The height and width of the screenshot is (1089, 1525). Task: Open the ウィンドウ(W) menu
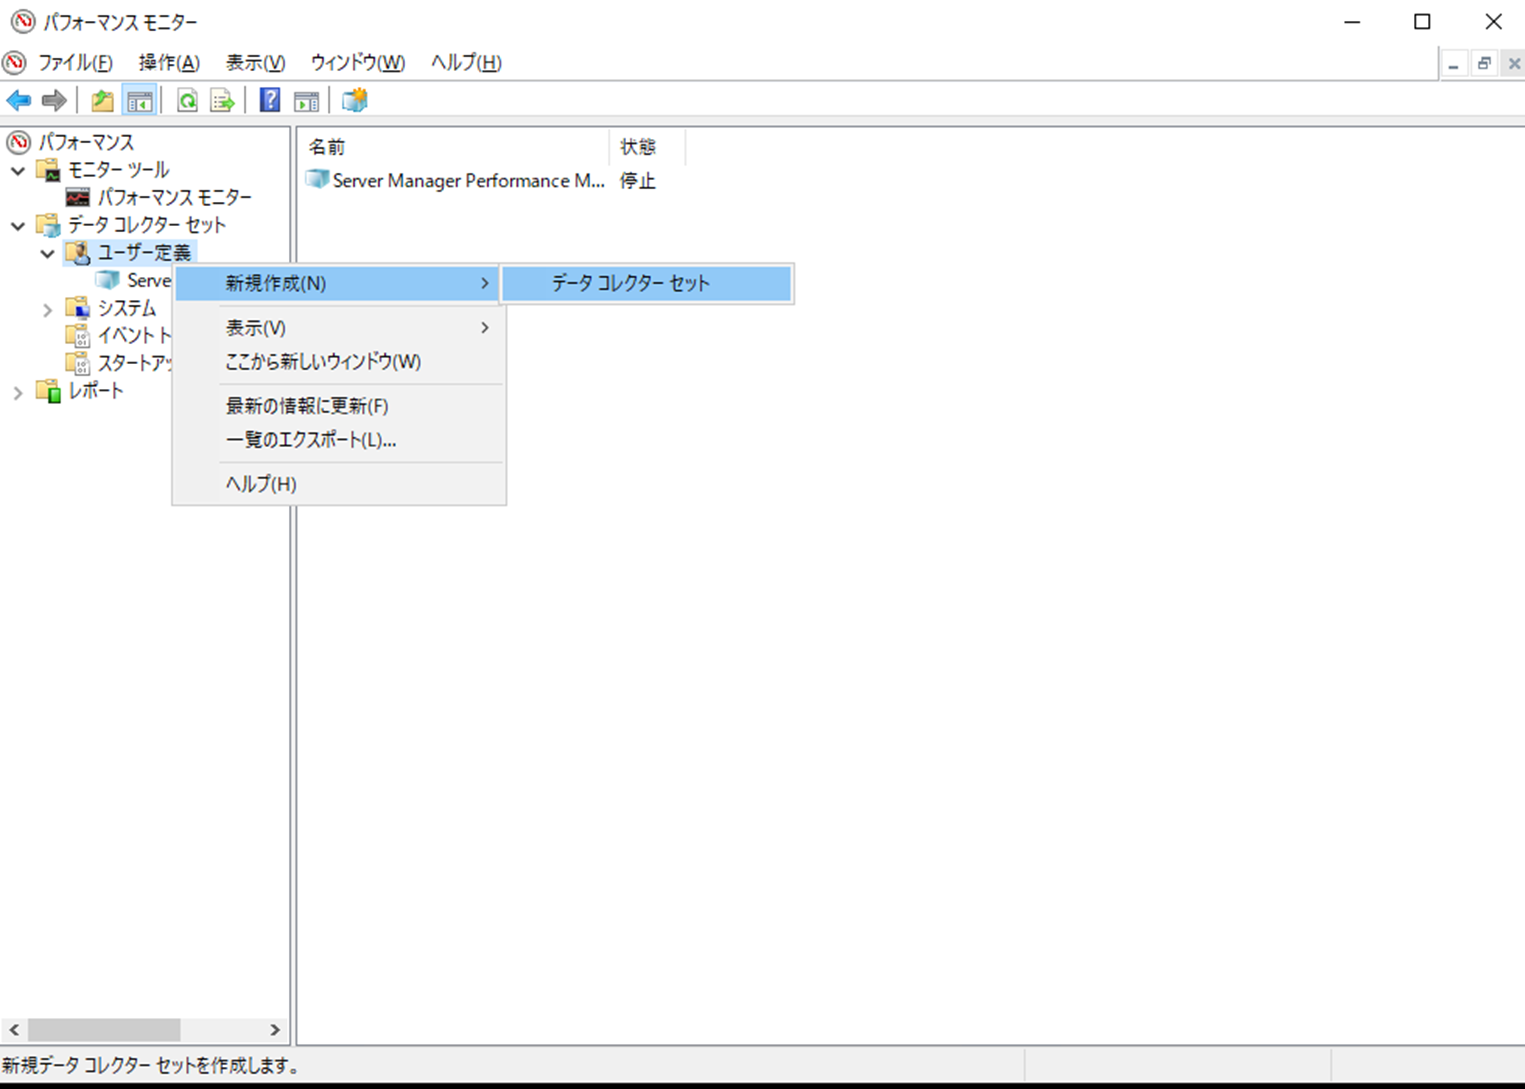pyautogui.click(x=357, y=62)
